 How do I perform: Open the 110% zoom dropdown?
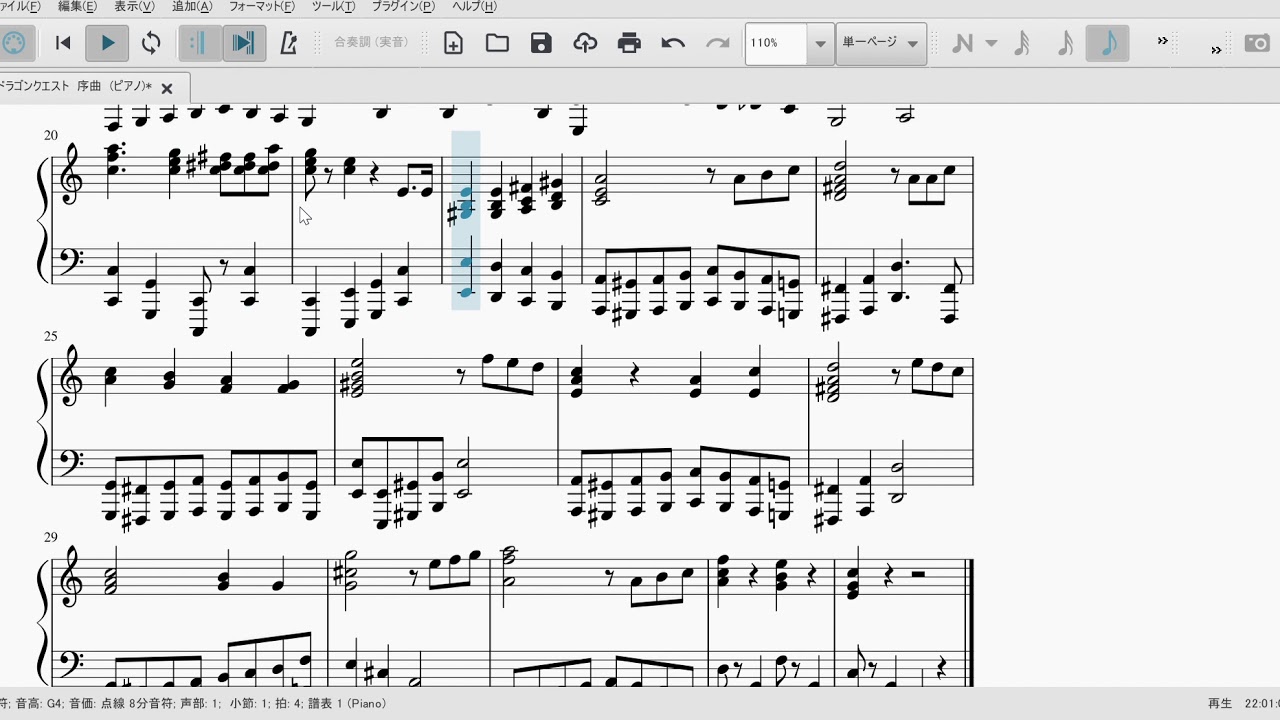point(820,44)
